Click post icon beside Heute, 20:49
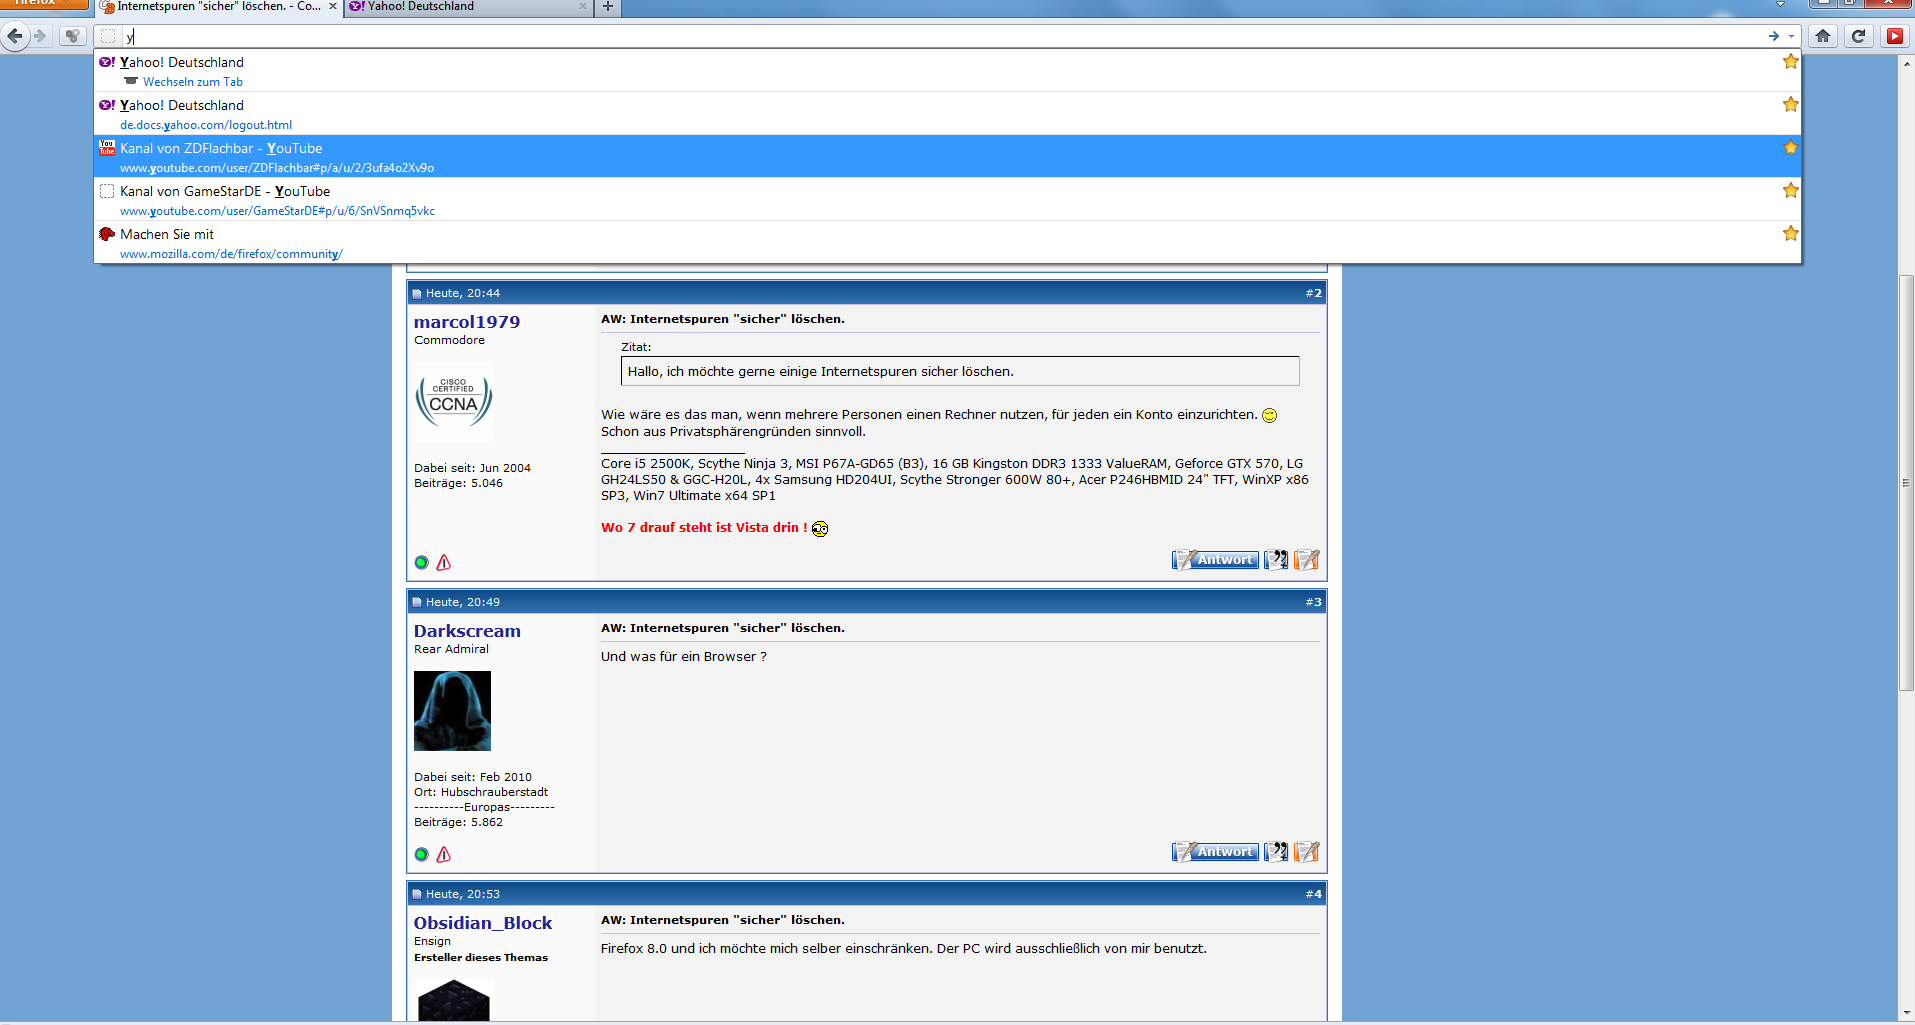The image size is (1915, 1025). click(x=417, y=603)
